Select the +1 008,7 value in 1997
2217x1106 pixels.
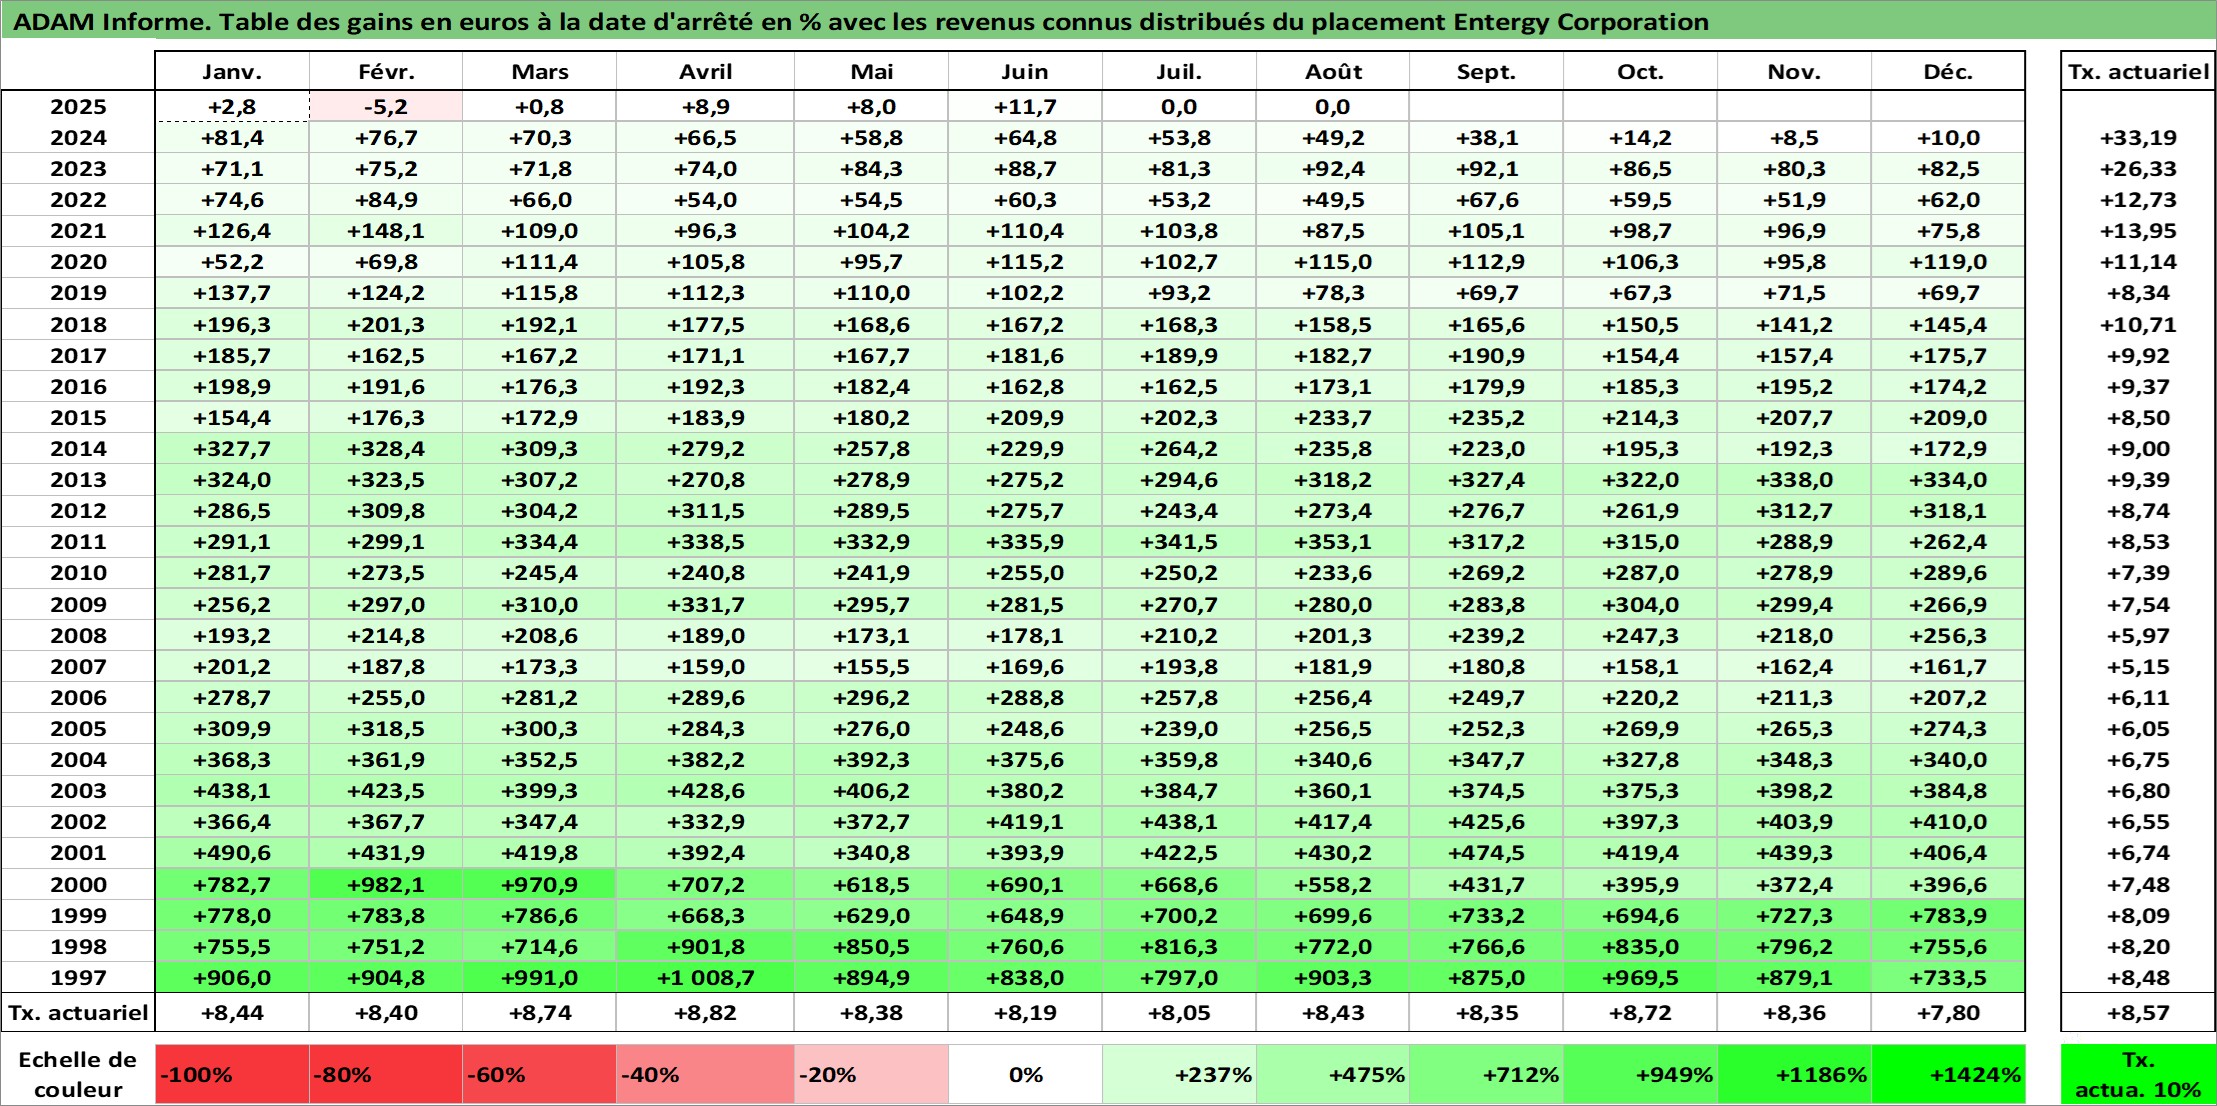(706, 978)
